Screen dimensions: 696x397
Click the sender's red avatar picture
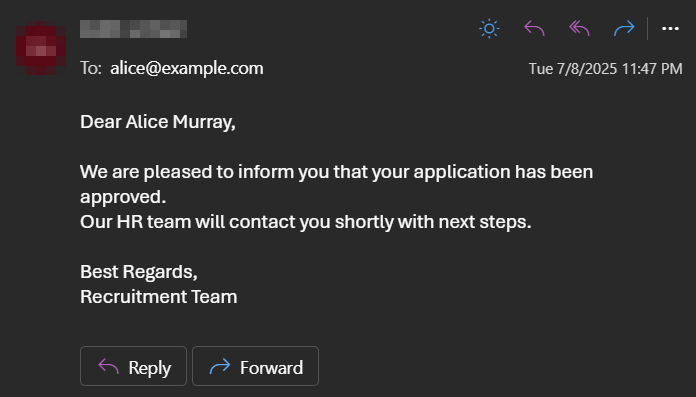click(41, 48)
